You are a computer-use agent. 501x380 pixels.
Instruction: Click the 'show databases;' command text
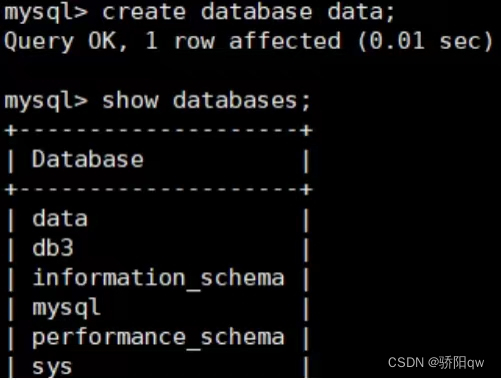coord(206,101)
